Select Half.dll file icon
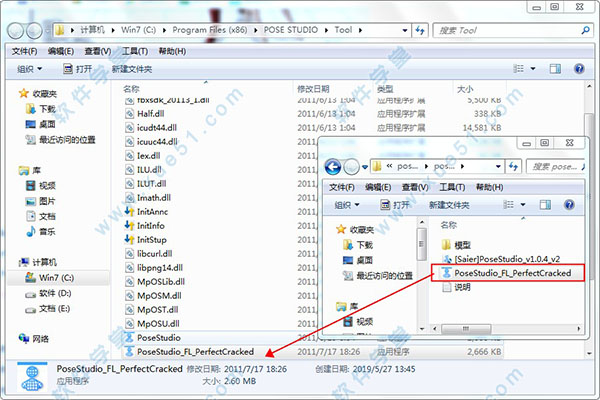The height and width of the screenshot is (400, 600). [x=129, y=114]
